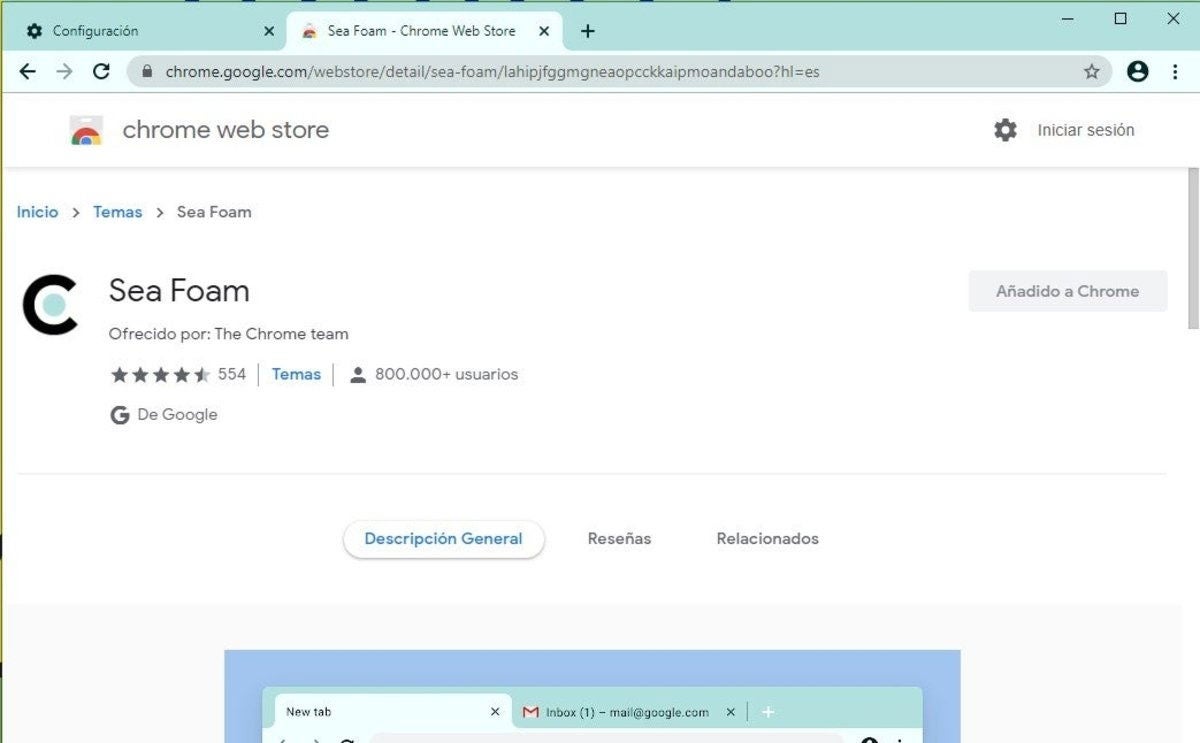Open Chrome three-dot menu
The width and height of the screenshot is (1200, 743).
[x=1174, y=71]
